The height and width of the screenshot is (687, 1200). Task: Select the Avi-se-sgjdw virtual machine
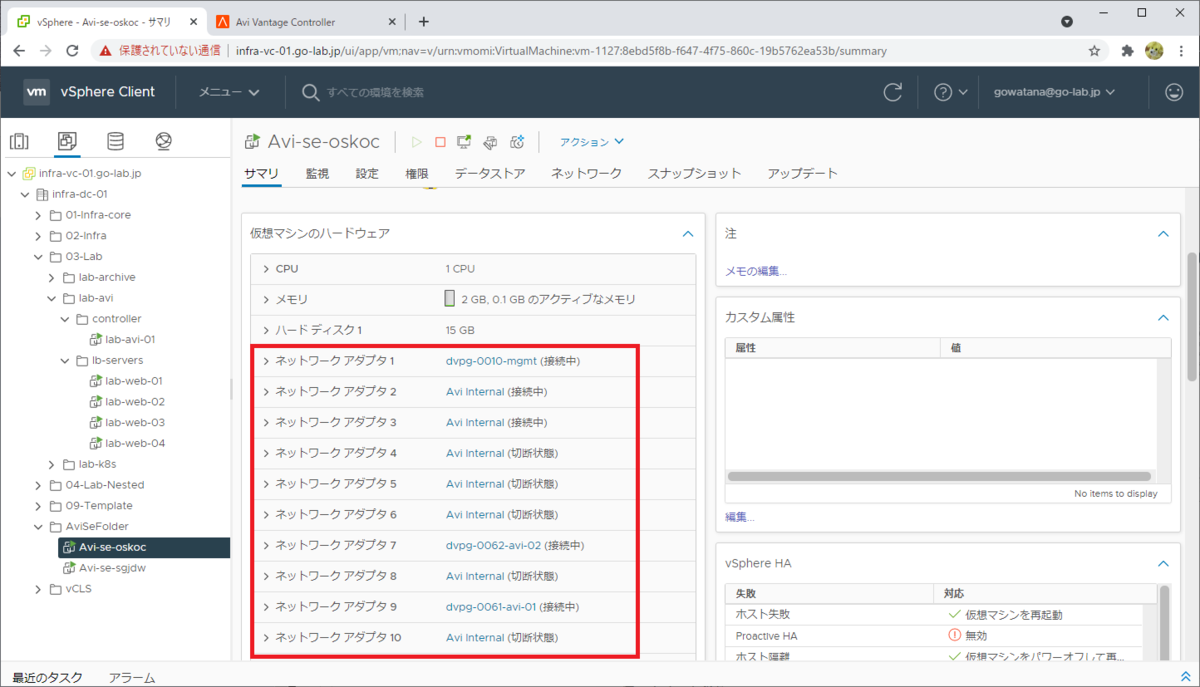pos(113,568)
